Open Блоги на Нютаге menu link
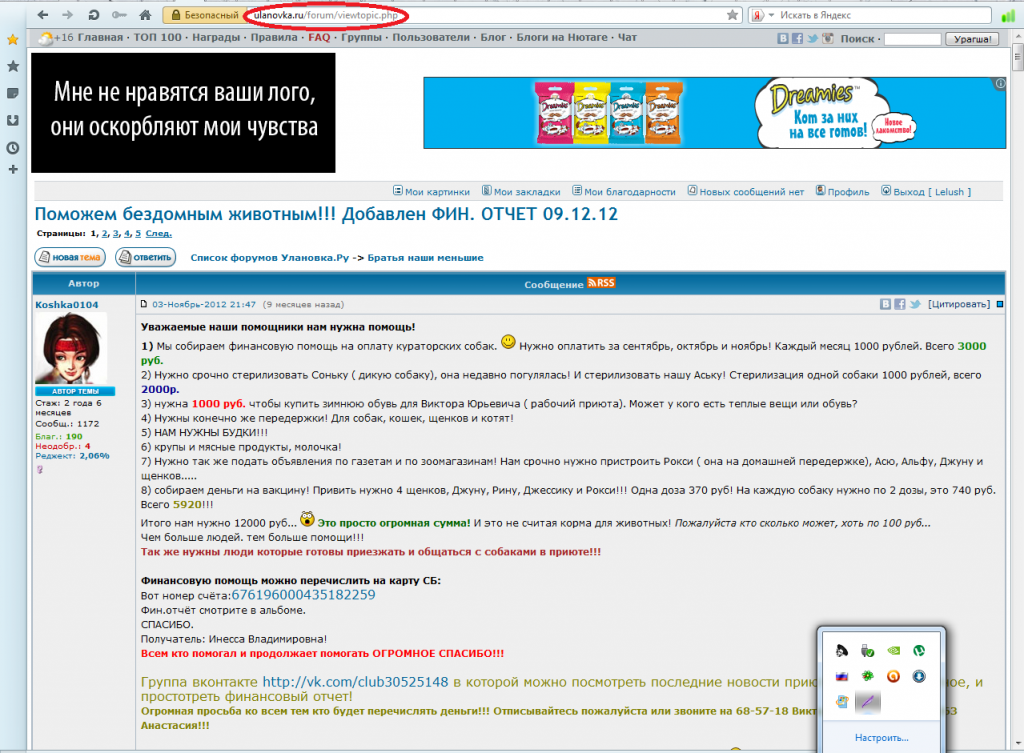 [562, 37]
